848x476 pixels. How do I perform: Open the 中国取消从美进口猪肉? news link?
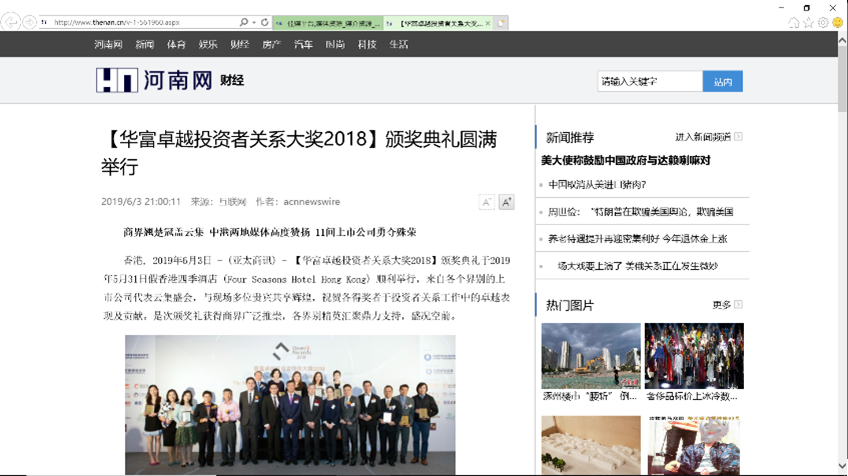pyautogui.click(x=597, y=184)
